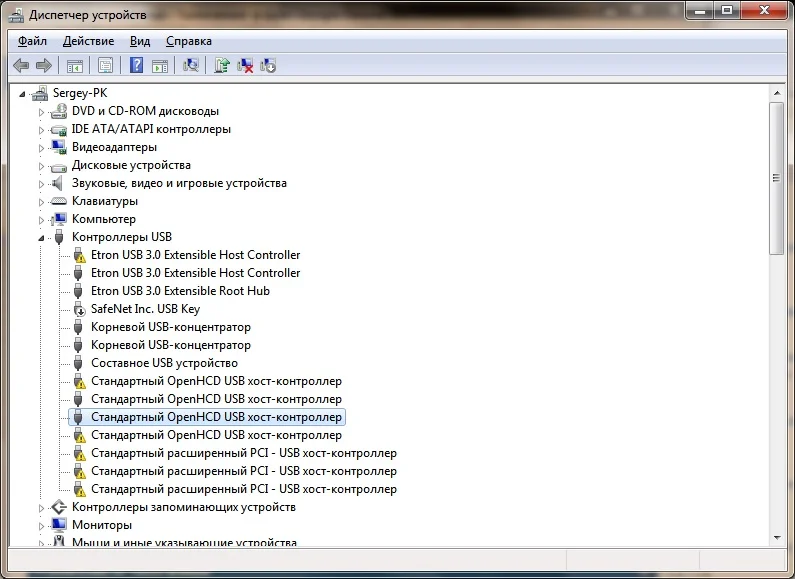Toggle the console tree show/hide toolbar icon
Screen dimensions: 795x579
(x=75, y=65)
